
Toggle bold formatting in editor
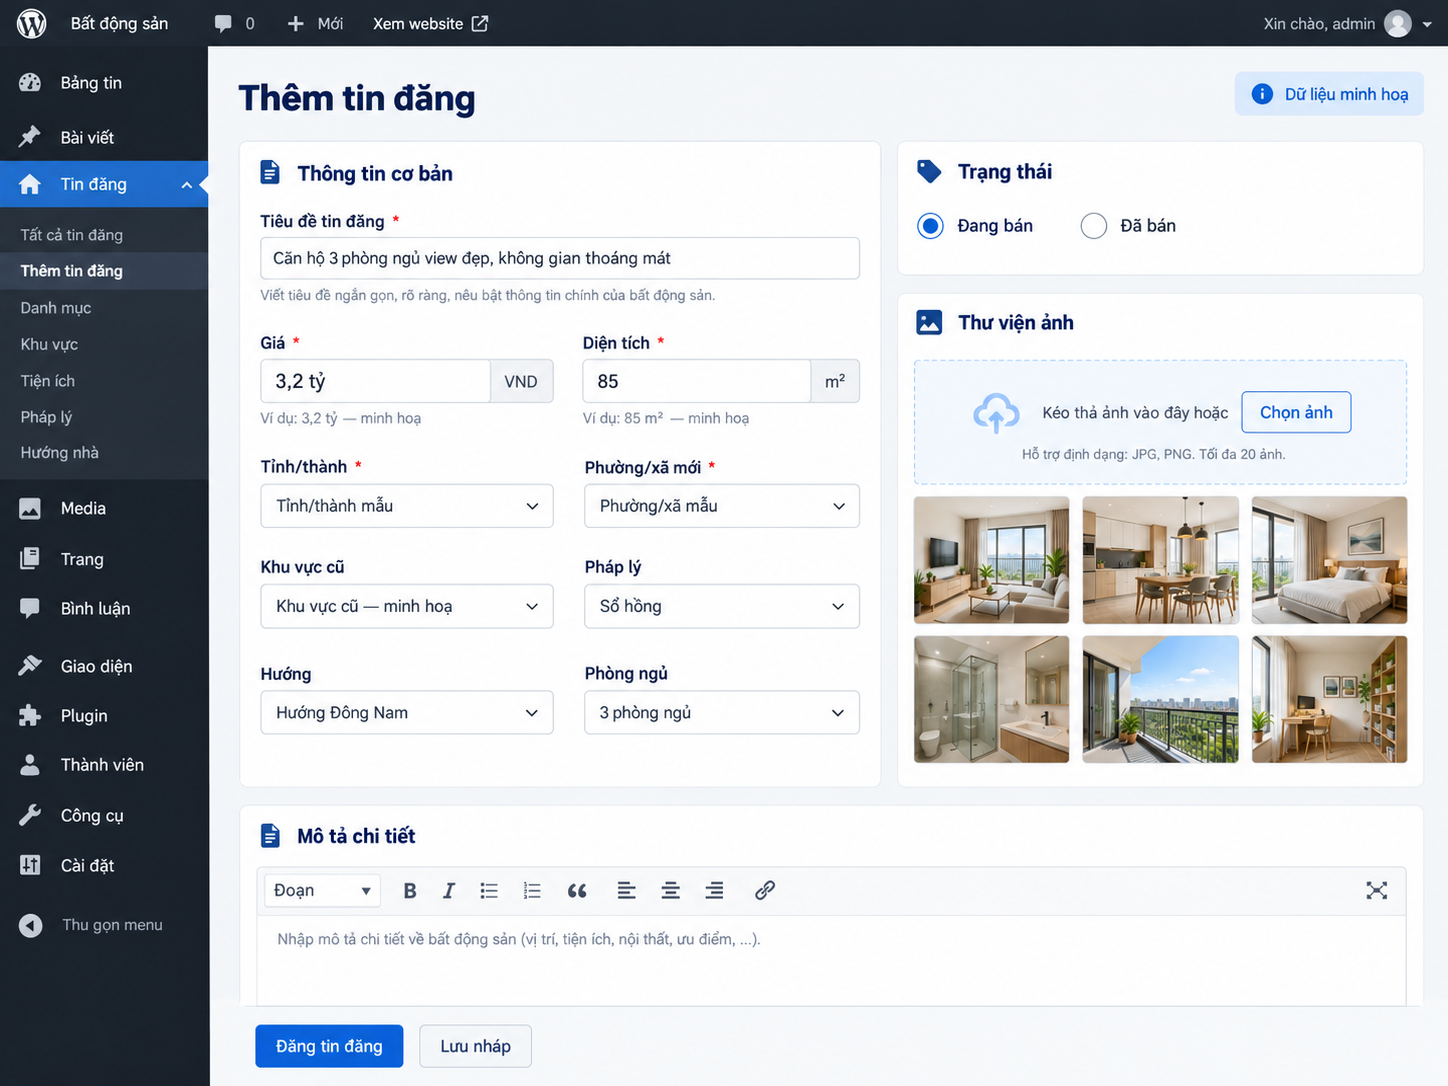point(410,891)
